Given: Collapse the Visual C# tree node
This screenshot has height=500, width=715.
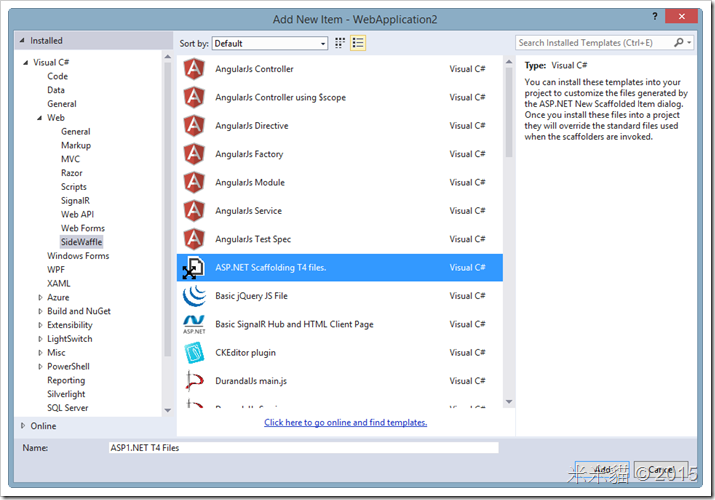Looking at the screenshot, I should pyautogui.click(x=26, y=62).
